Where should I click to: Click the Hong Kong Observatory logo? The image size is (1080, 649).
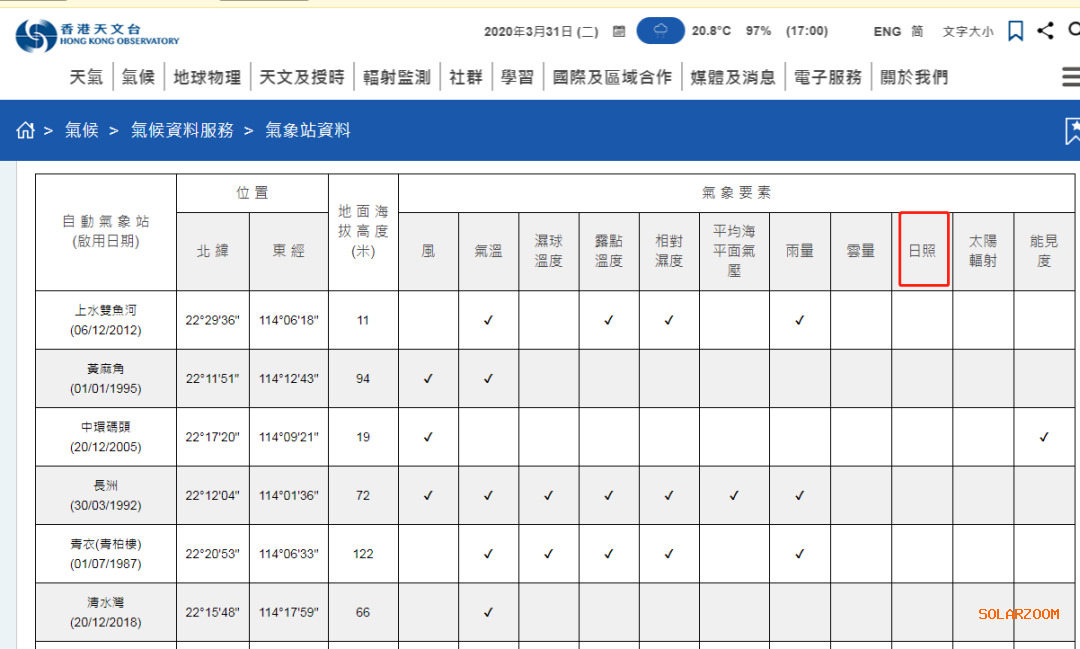coord(97,34)
